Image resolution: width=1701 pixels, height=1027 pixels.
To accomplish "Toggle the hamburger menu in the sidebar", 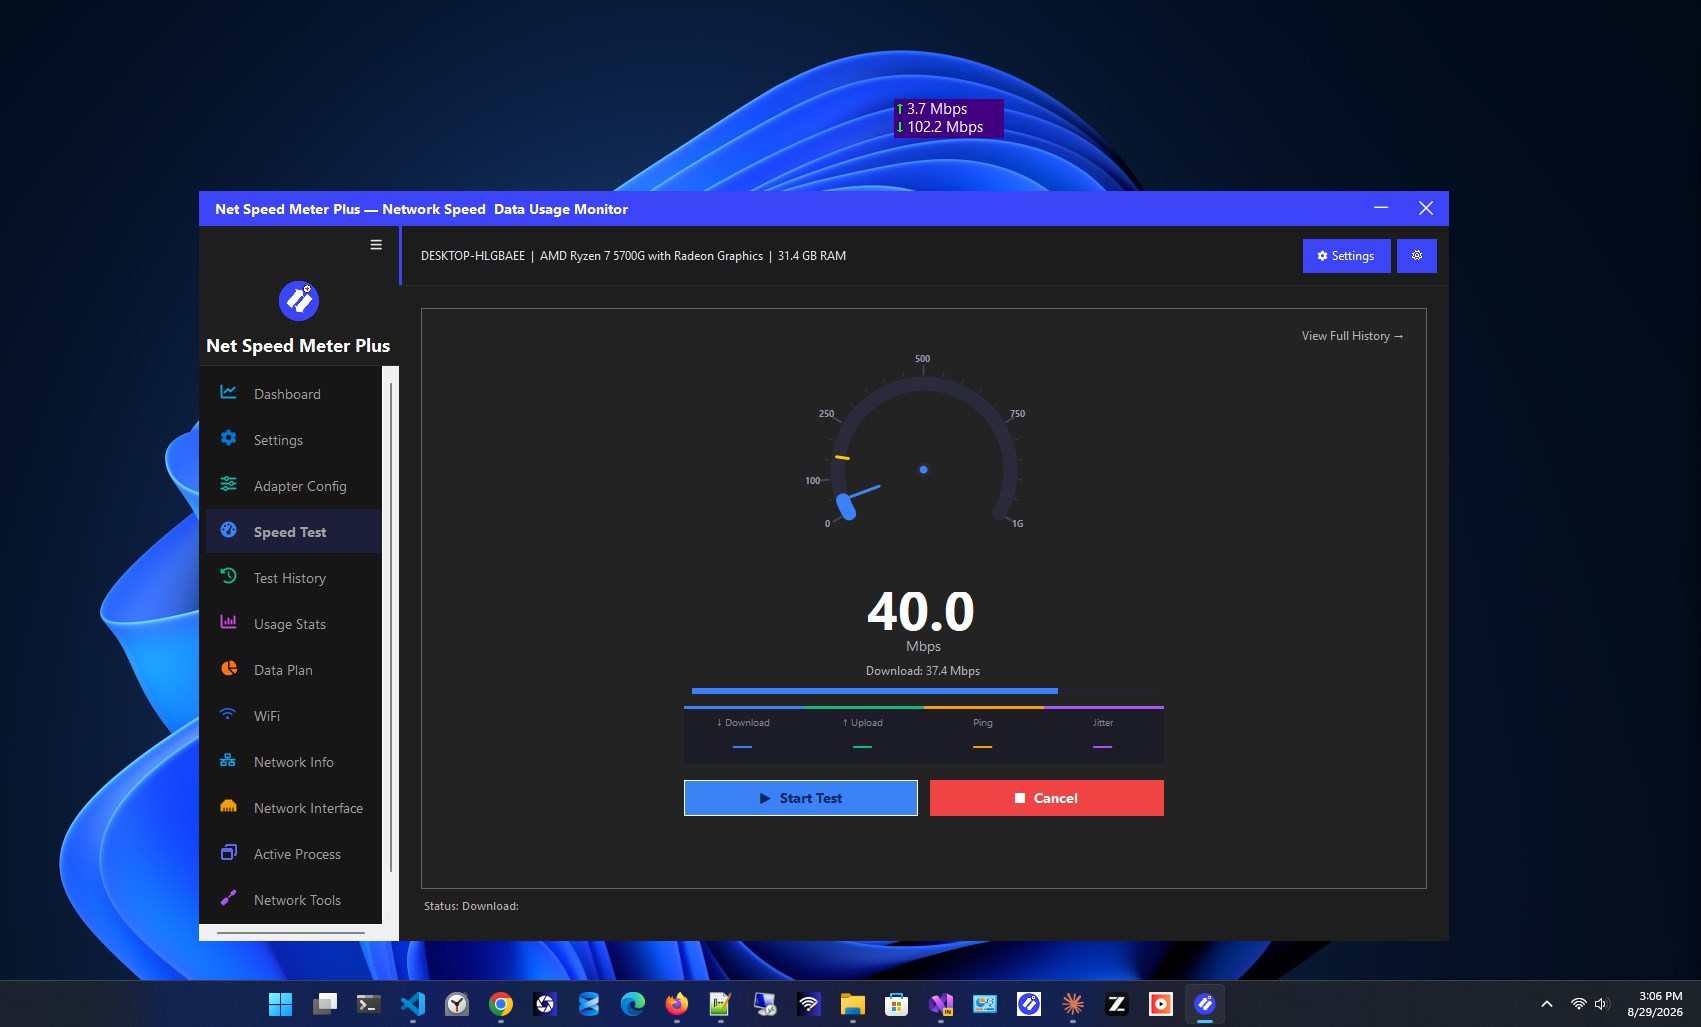I will click(376, 245).
